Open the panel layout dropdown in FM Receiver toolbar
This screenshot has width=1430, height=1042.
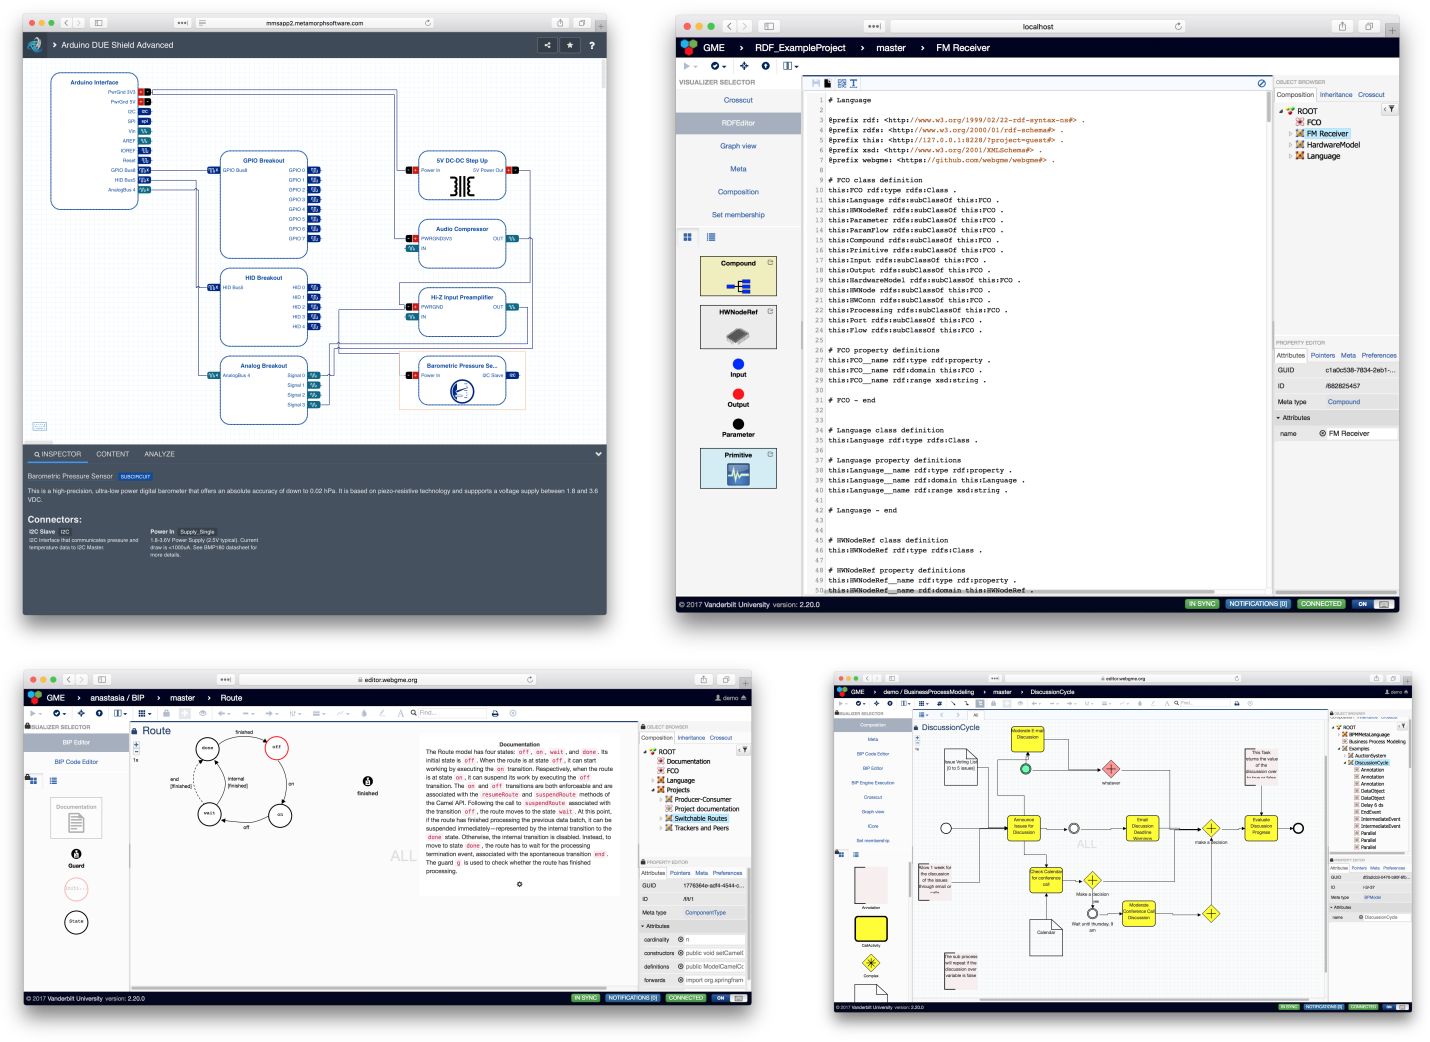point(790,66)
